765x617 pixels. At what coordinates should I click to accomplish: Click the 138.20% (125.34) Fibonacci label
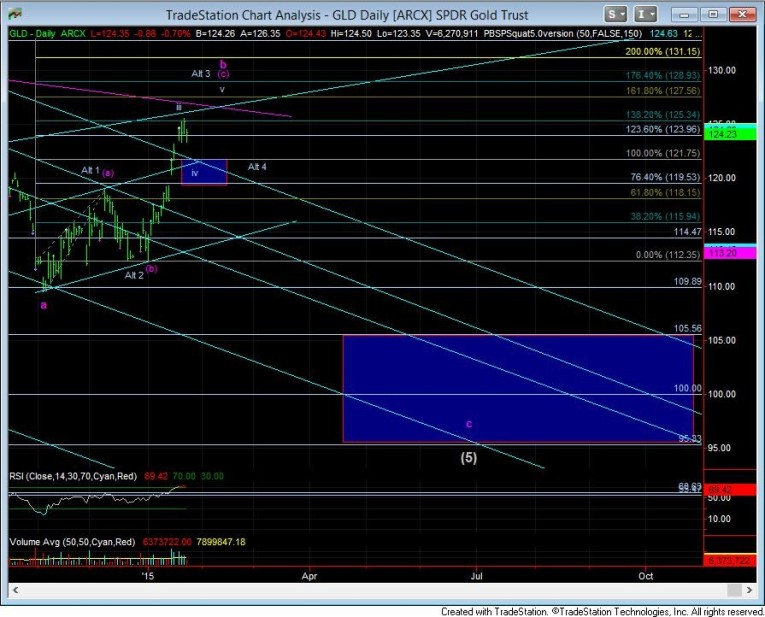tap(663, 115)
